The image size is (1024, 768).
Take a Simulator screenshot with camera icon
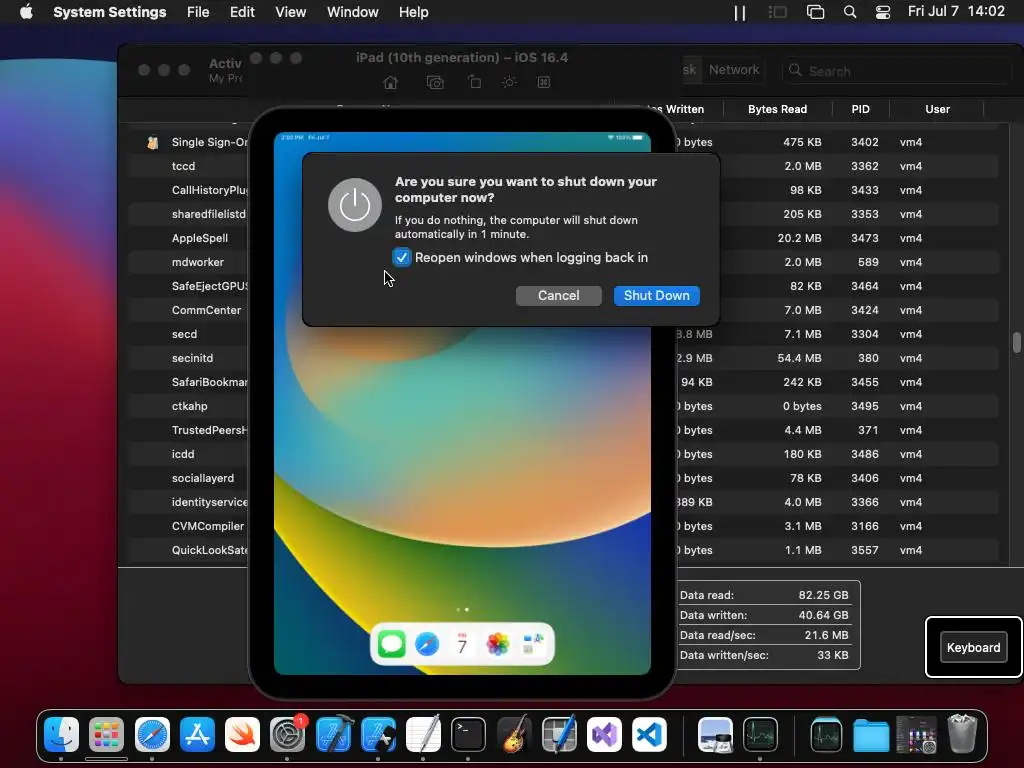click(435, 82)
